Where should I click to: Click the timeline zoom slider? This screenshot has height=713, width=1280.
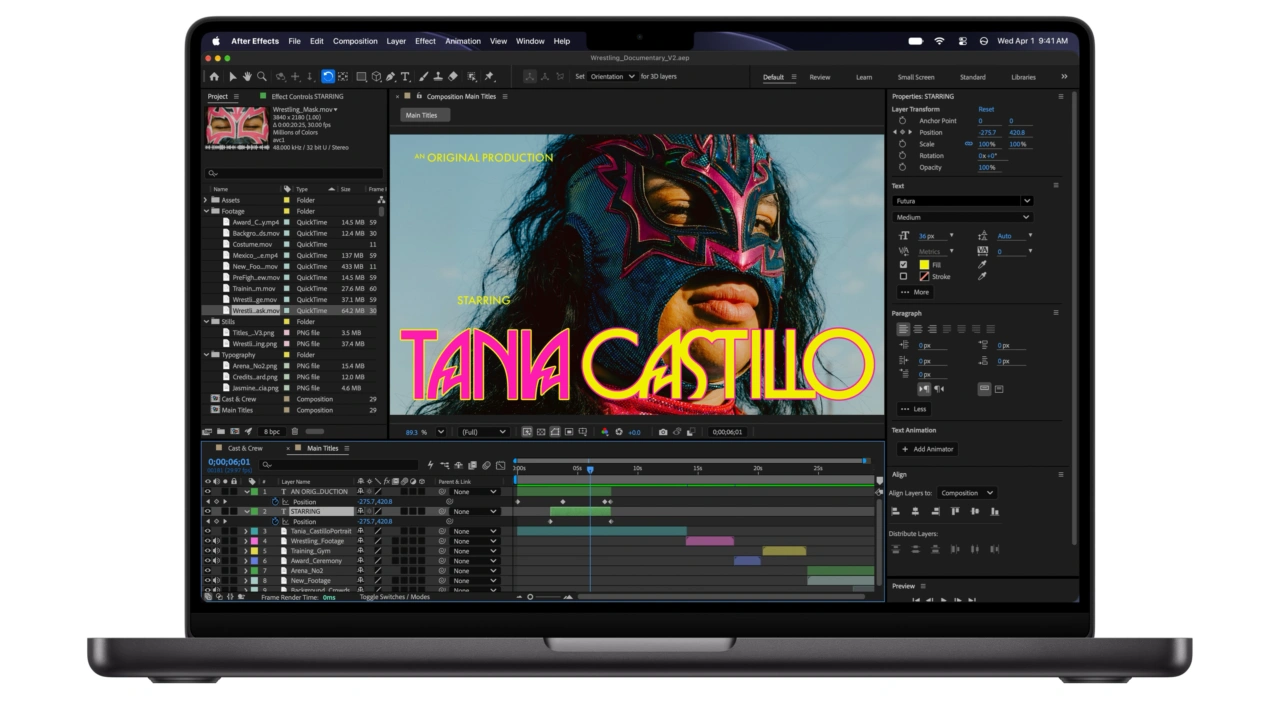coord(546,597)
